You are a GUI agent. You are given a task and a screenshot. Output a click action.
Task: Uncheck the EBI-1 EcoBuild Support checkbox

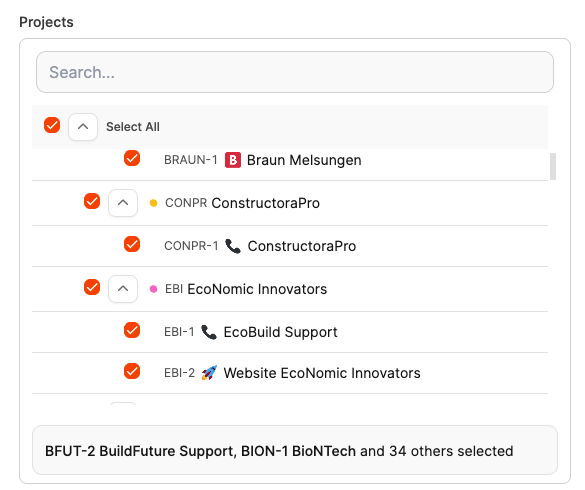[x=132, y=330]
